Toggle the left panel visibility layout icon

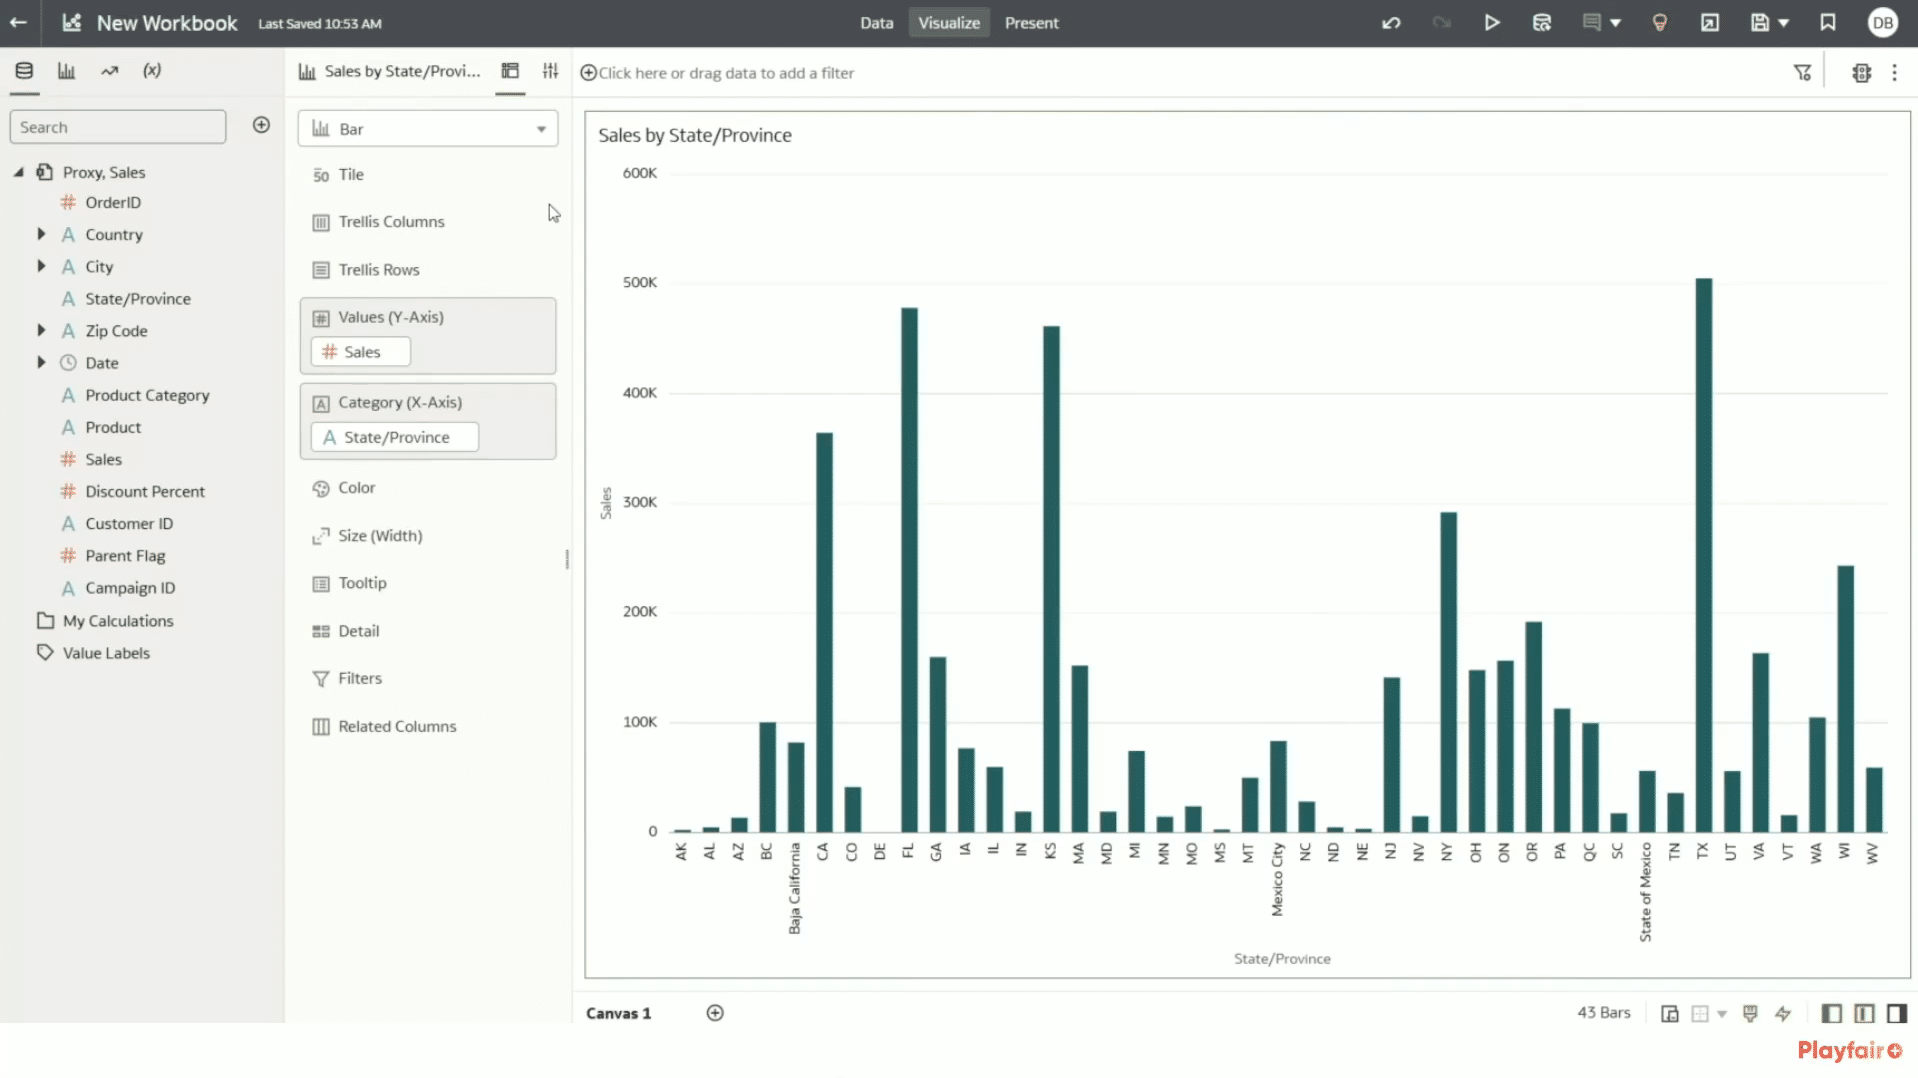coord(1831,1013)
